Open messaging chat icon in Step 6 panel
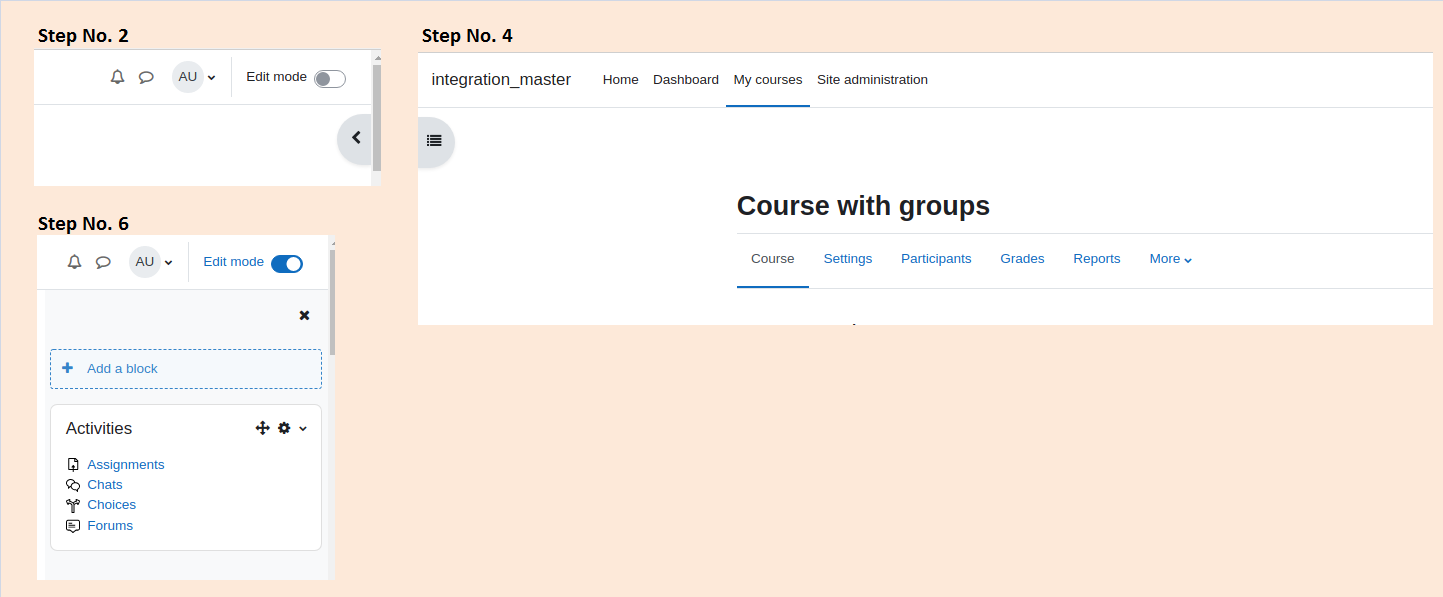1443x597 pixels. coord(103,262)
